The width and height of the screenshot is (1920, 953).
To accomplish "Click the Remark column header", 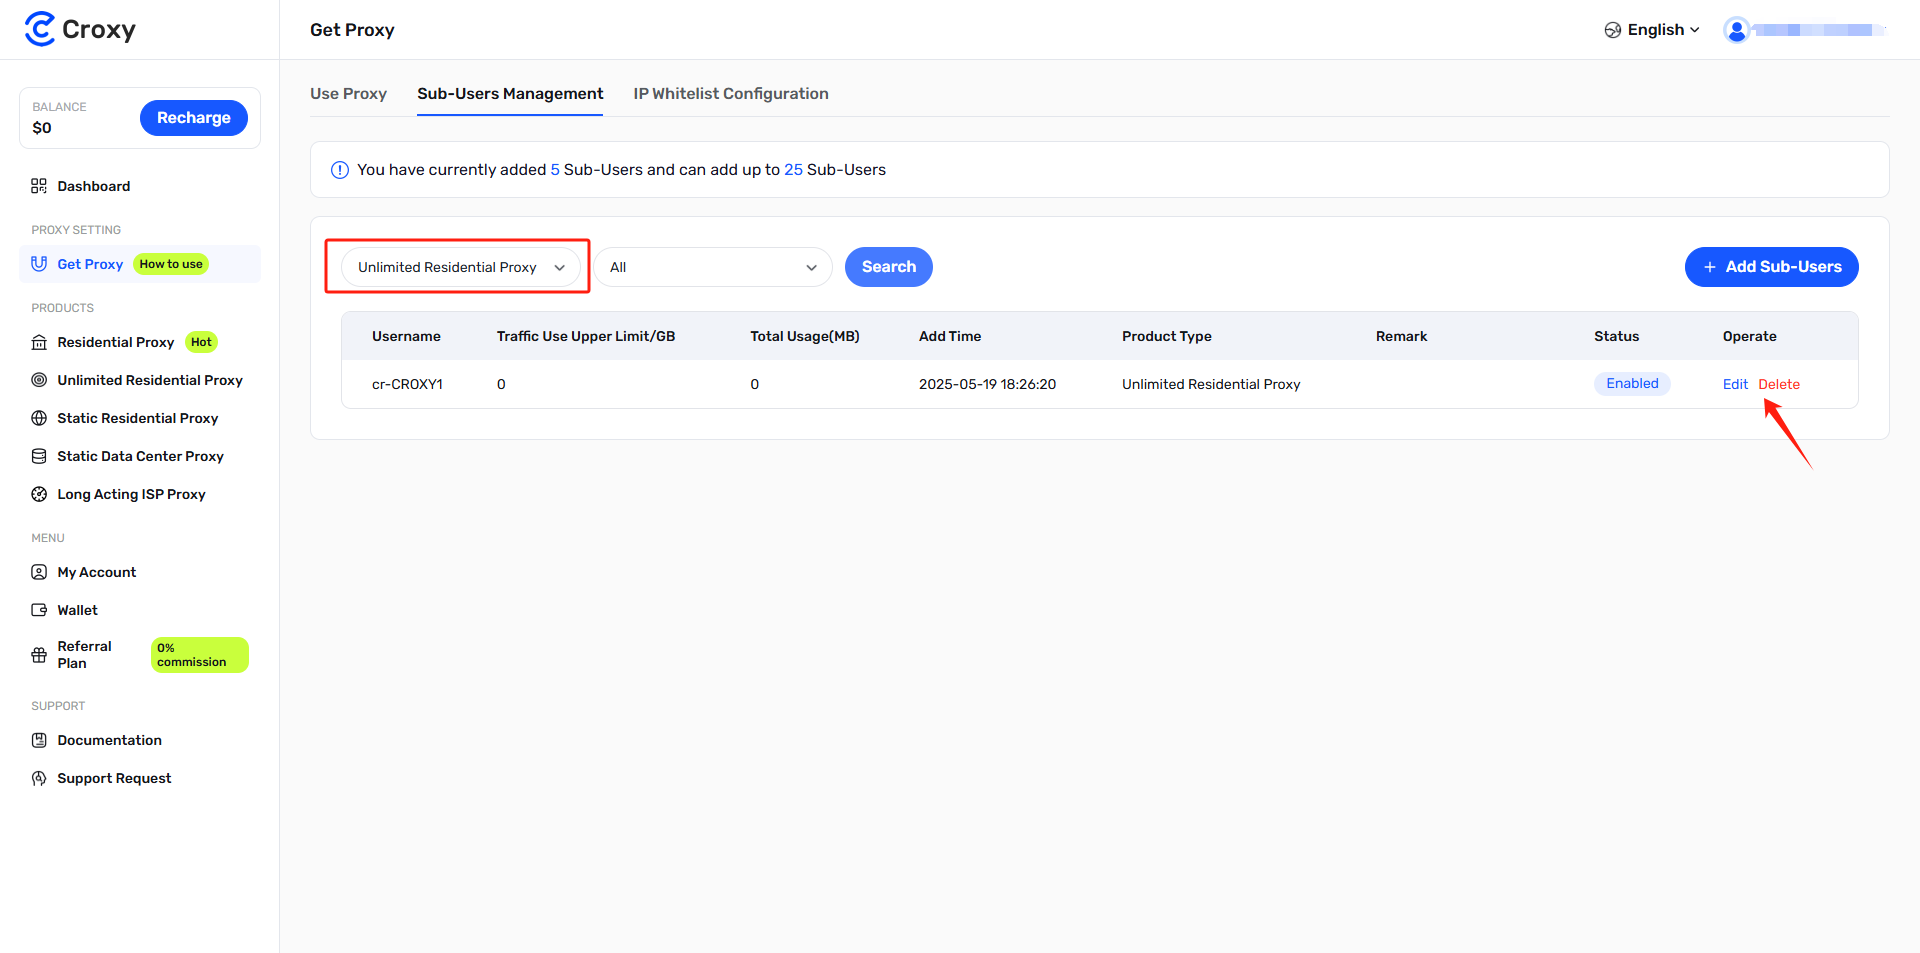I will 1401,336.
